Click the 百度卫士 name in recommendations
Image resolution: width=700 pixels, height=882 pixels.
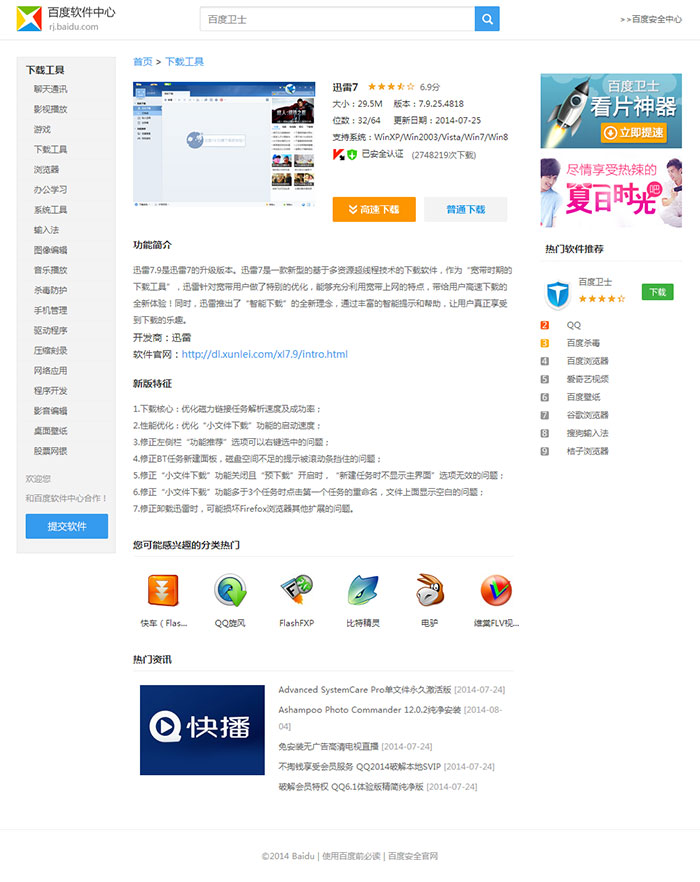tap(595, 282)
